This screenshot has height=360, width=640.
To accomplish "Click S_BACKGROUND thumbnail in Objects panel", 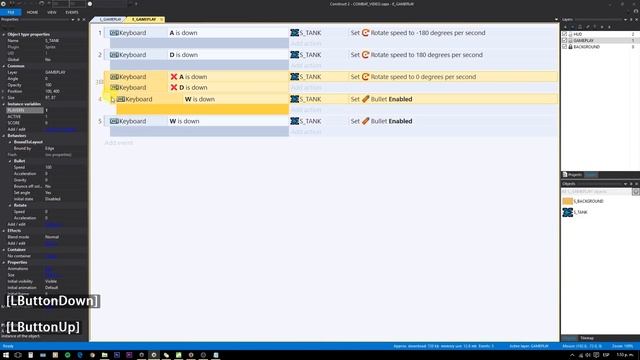I will 567,201.
